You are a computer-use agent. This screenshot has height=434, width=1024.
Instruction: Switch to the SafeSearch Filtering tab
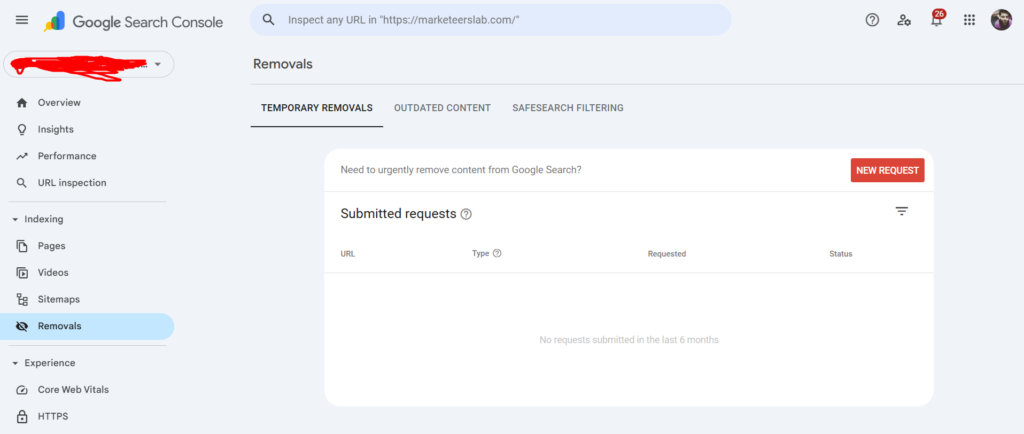tap(567, 108)
